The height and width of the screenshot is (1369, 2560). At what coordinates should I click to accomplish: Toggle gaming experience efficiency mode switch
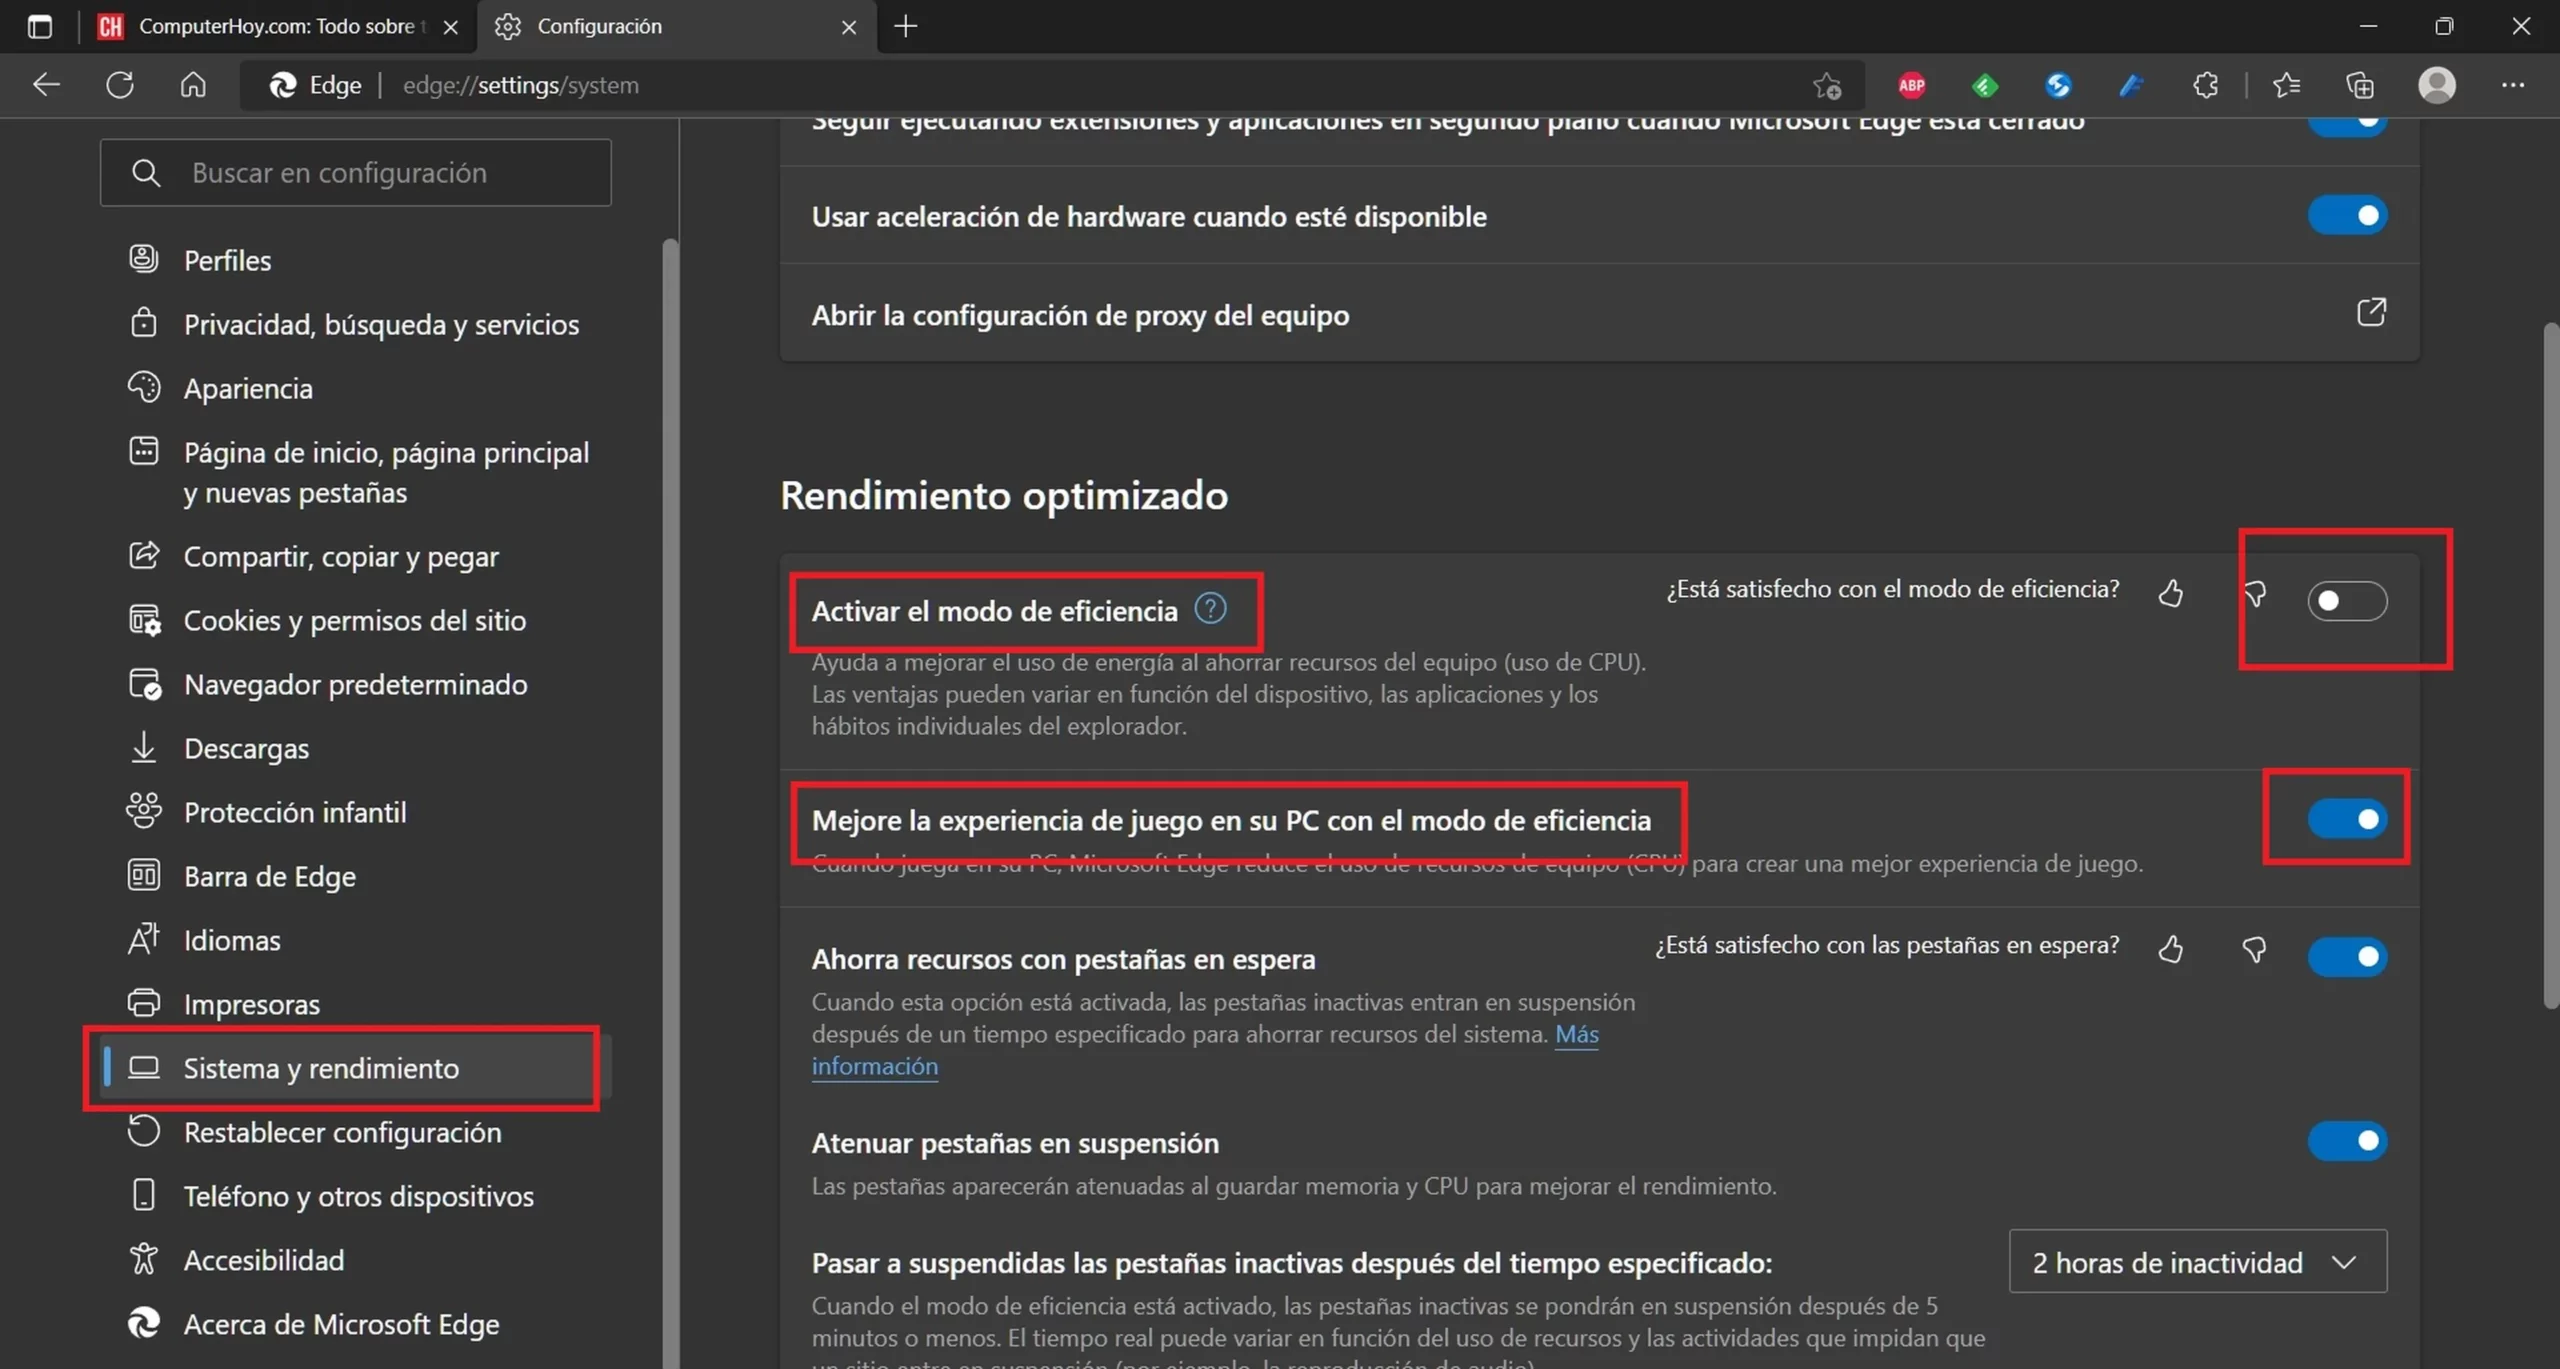[x=2347, y=819]
